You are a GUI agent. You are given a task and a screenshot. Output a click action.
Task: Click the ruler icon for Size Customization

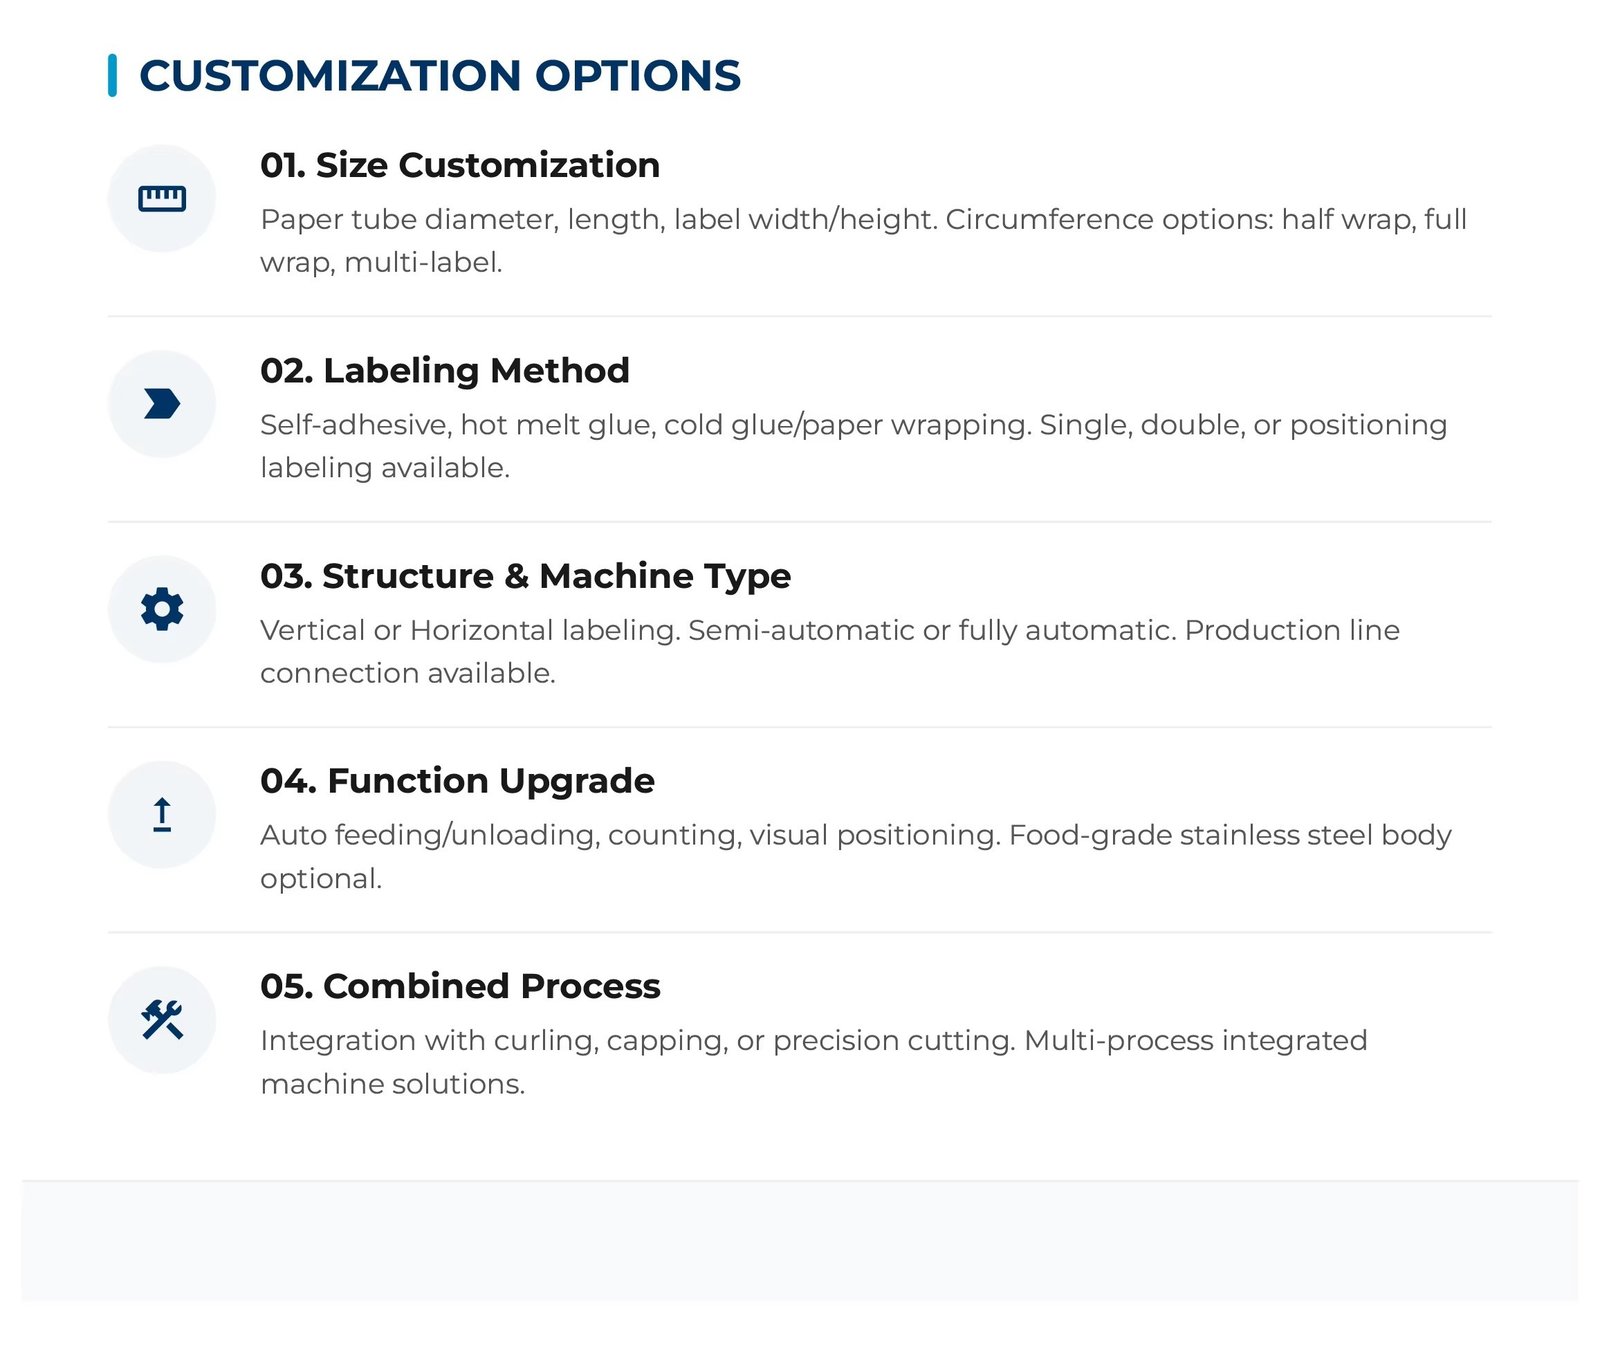click(x=162, y=198)
